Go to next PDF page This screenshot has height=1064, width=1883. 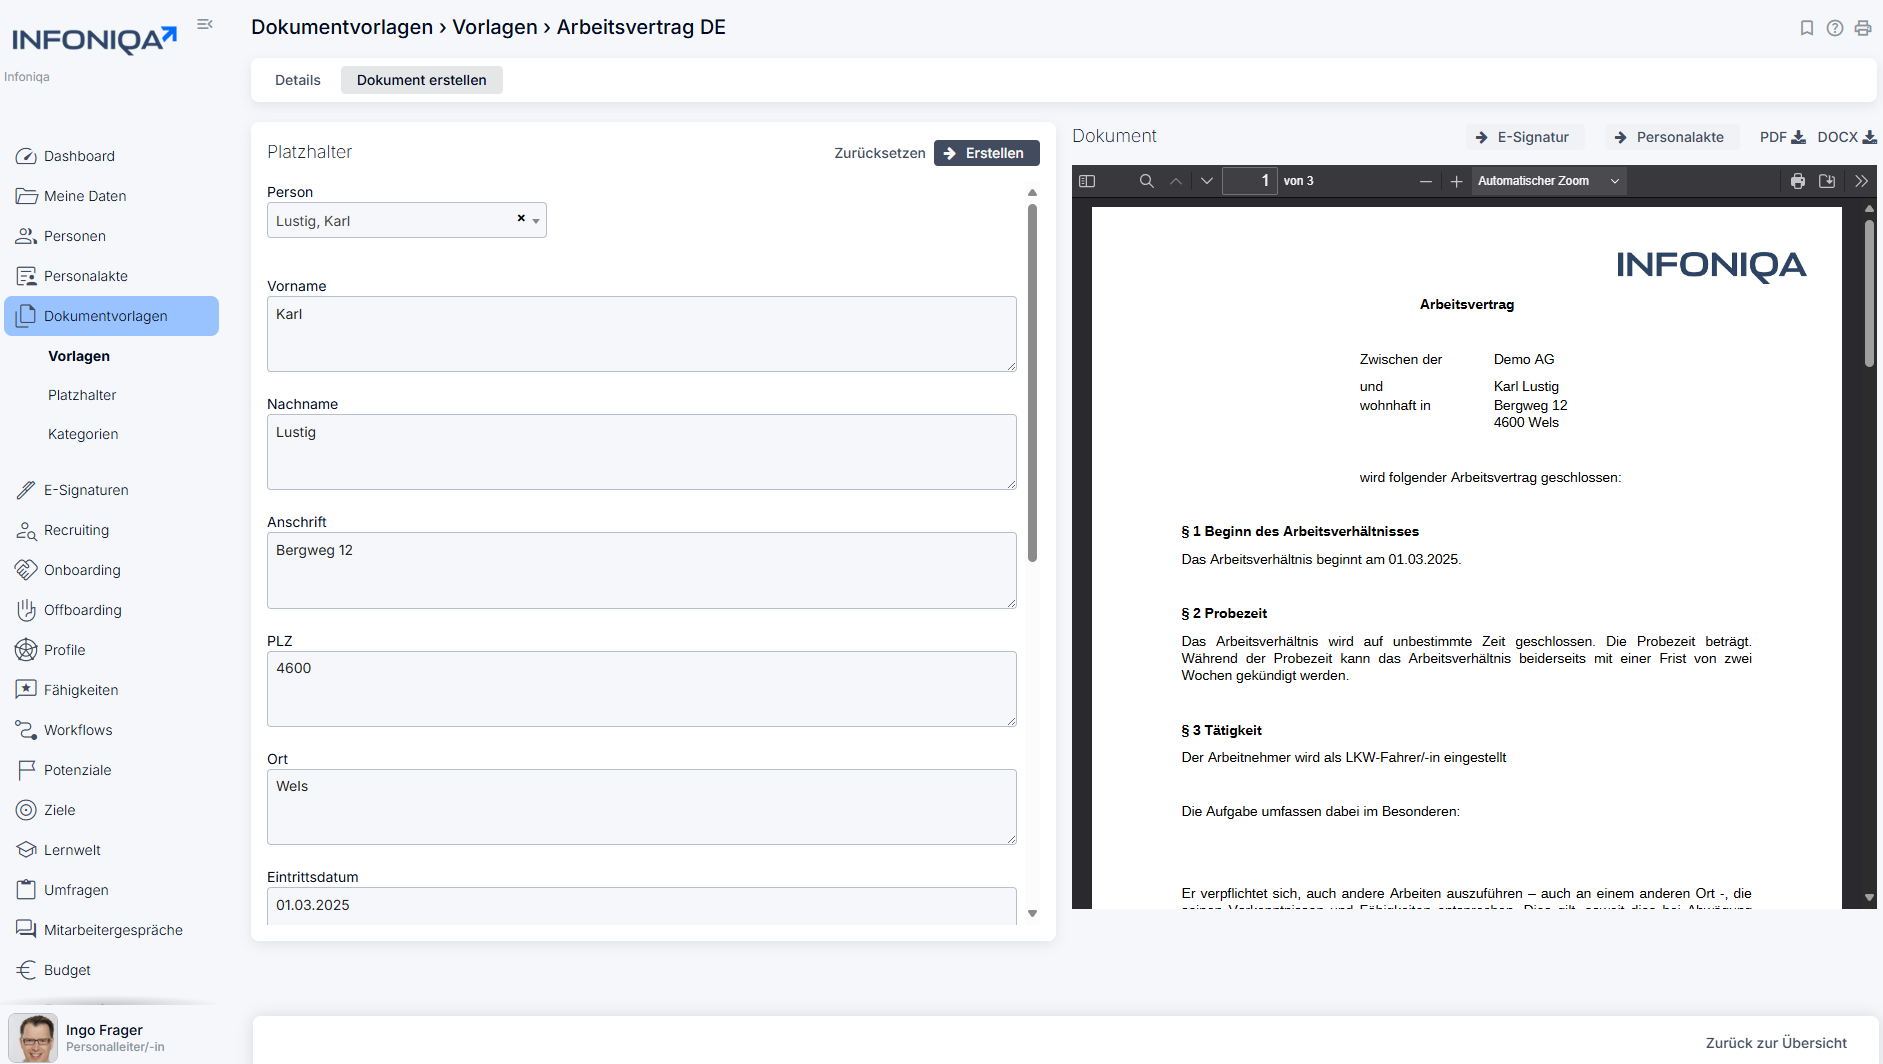click(x=1206, y=181)
